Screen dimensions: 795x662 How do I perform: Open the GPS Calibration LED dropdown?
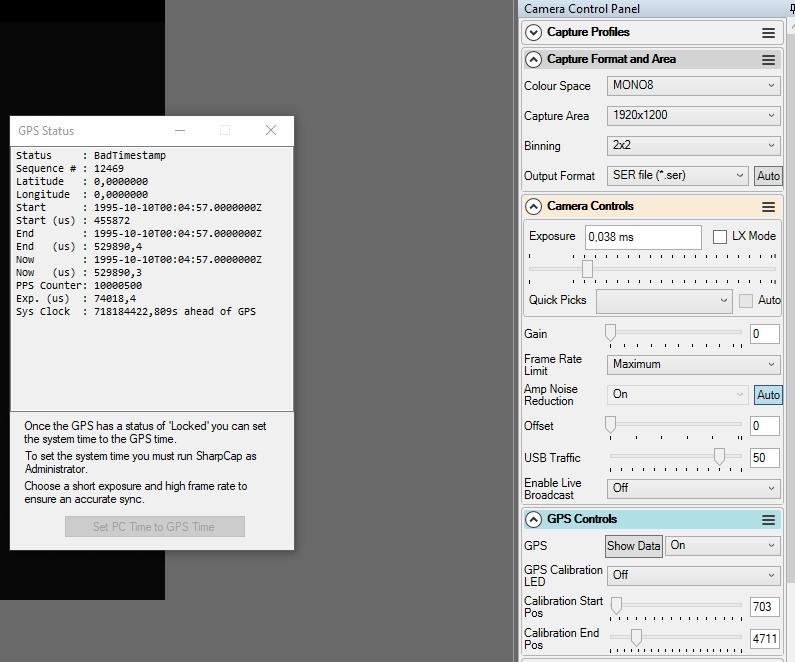coord(693,575)
